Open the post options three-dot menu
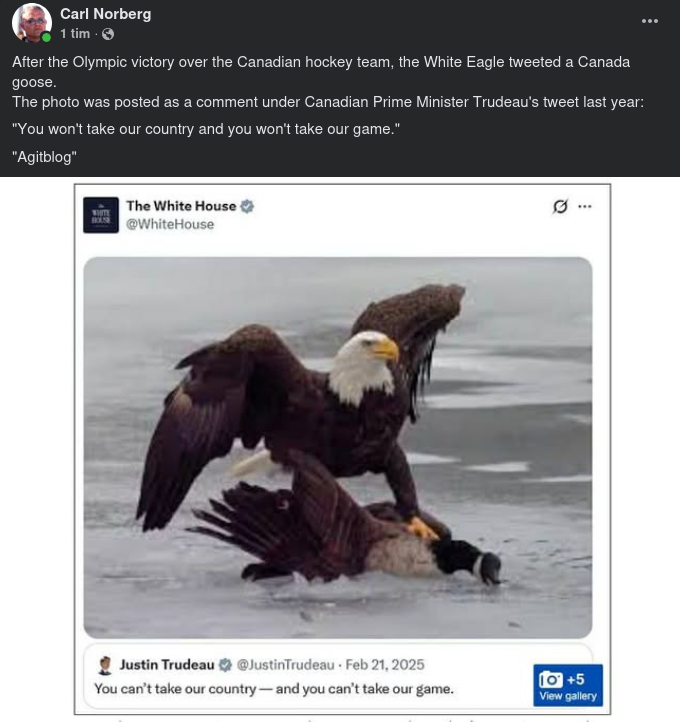 (650, 21)
